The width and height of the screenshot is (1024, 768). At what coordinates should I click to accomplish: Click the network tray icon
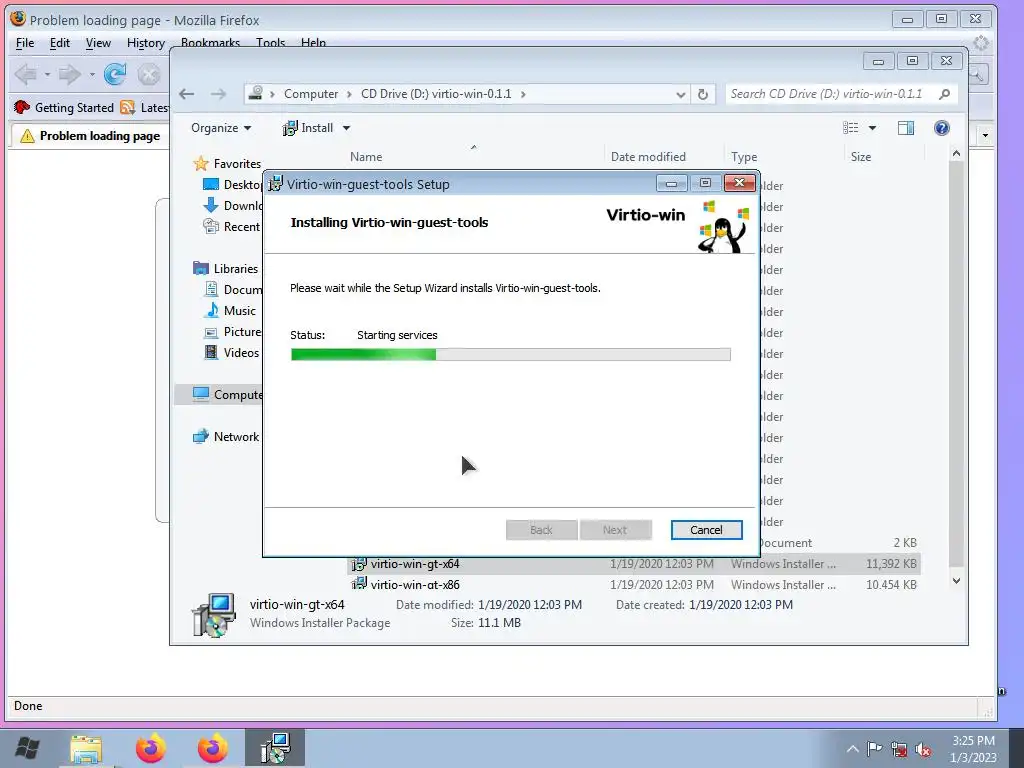click(x=899, y=749)
